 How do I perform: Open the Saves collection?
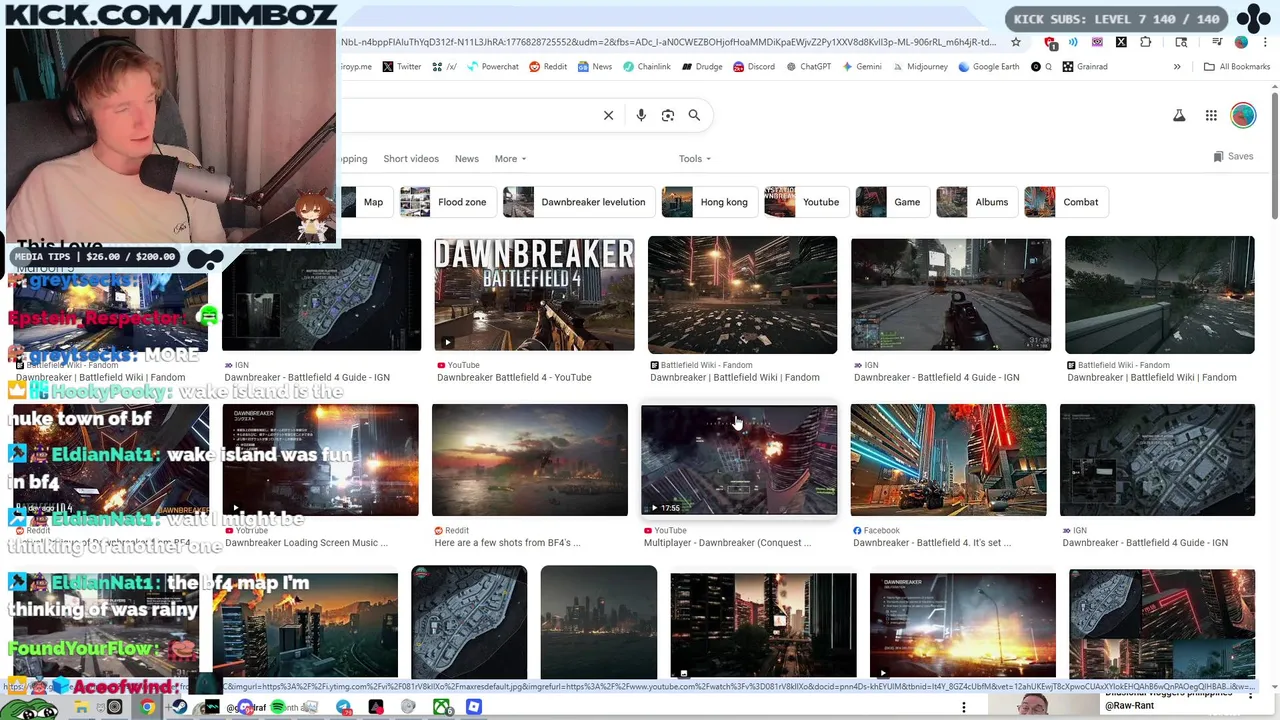click(x=1233, y=157)
